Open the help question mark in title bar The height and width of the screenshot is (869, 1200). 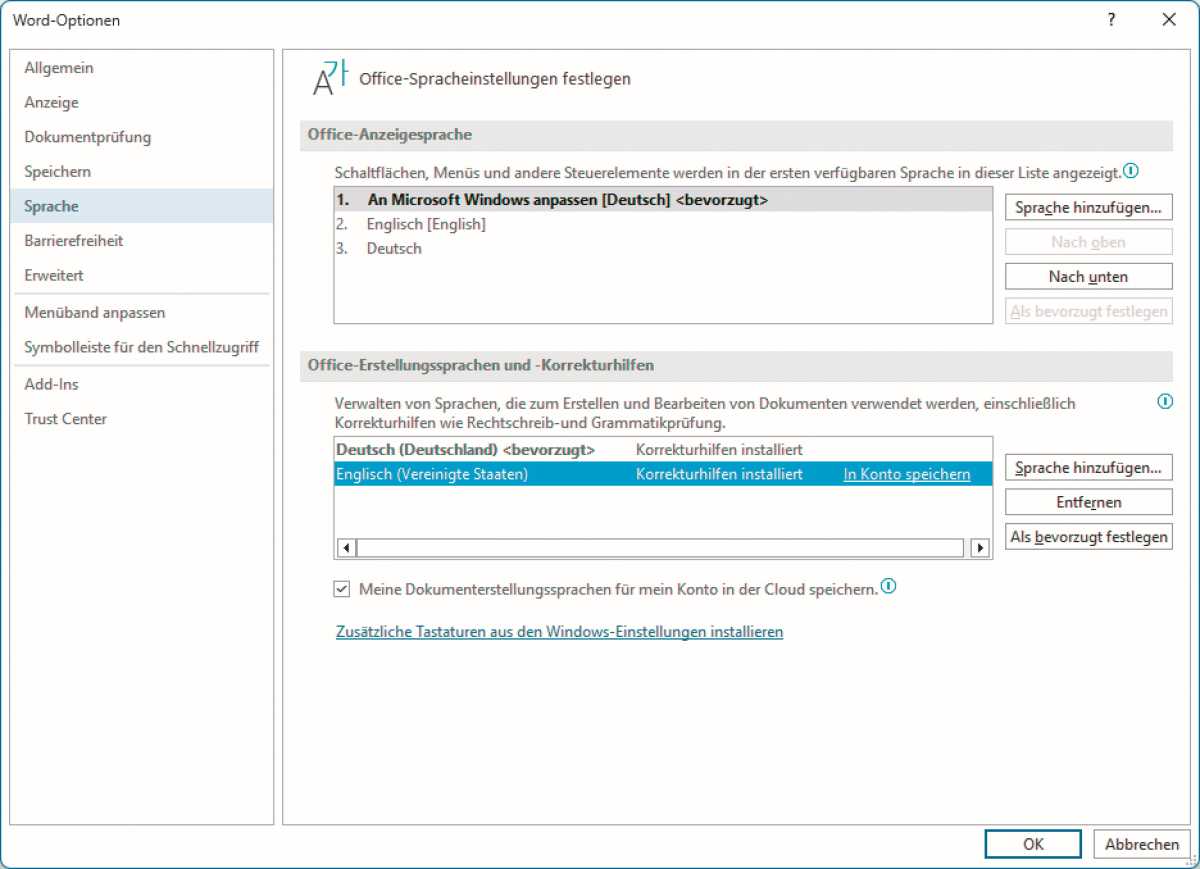pyautogui.click(x=1111, y=20)
